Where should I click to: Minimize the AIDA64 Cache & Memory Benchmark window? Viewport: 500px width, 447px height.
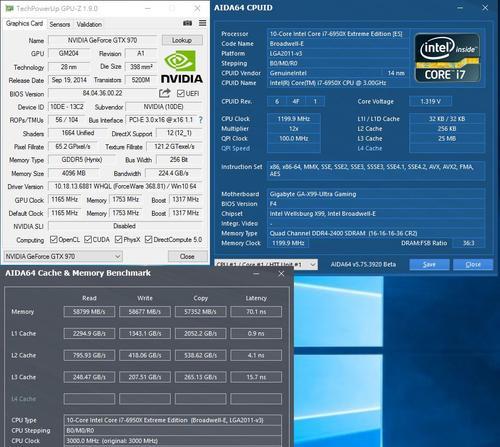point(256,274)
